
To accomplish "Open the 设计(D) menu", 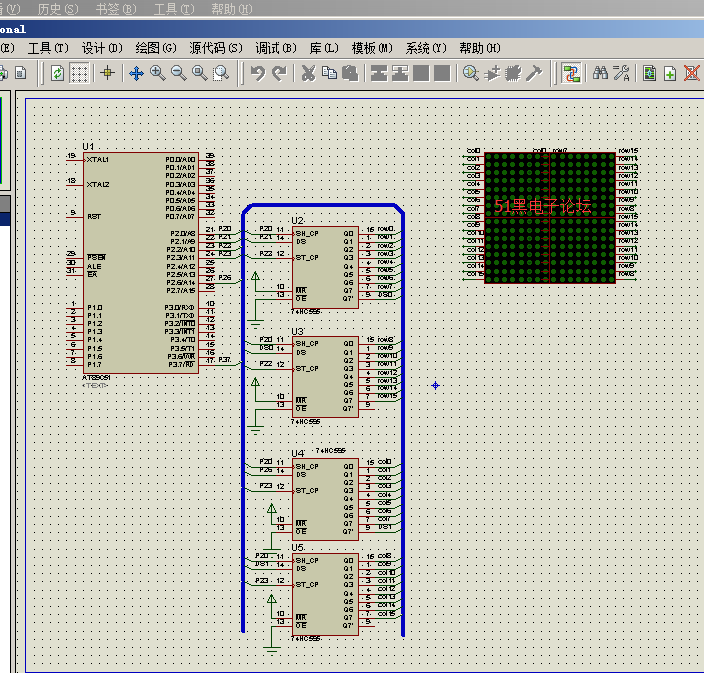I will pos(102,48).
